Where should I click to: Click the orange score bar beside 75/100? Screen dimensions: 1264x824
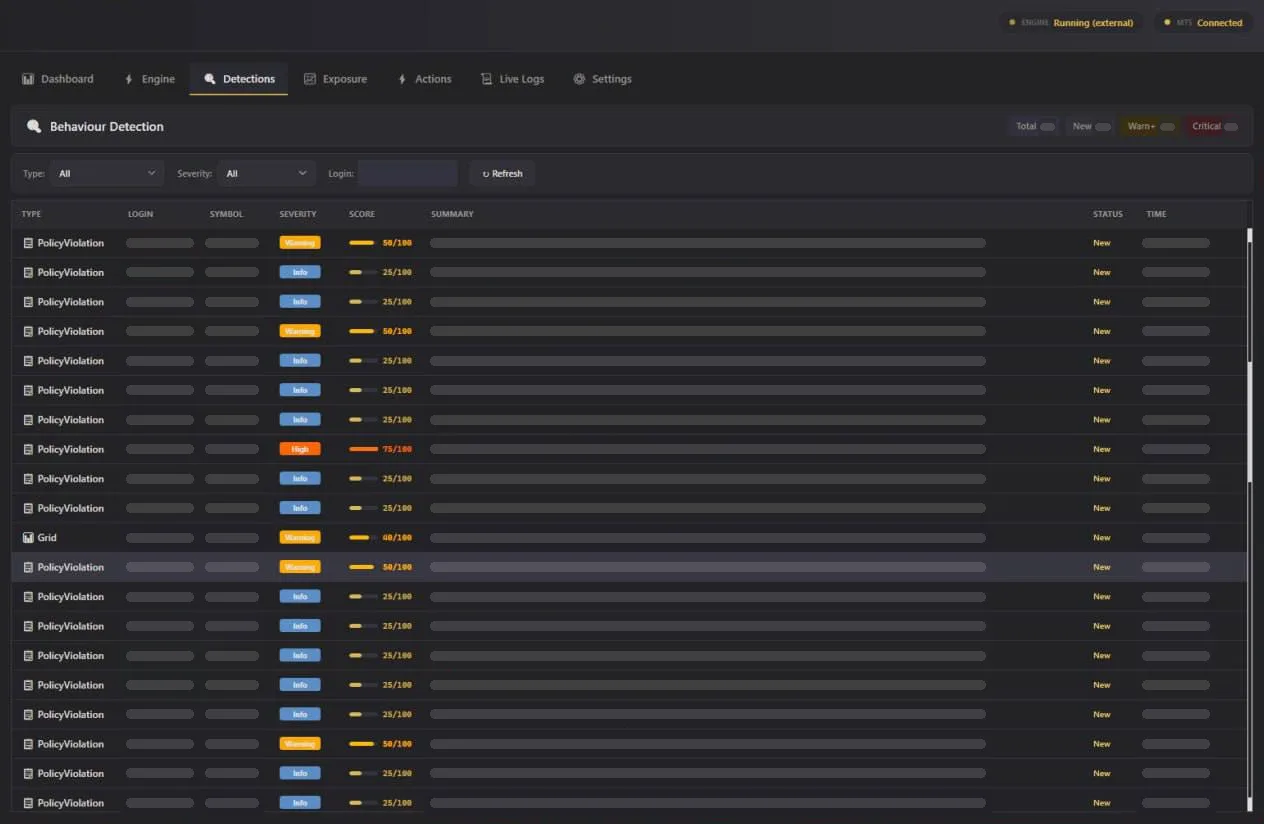pos(363,449)
